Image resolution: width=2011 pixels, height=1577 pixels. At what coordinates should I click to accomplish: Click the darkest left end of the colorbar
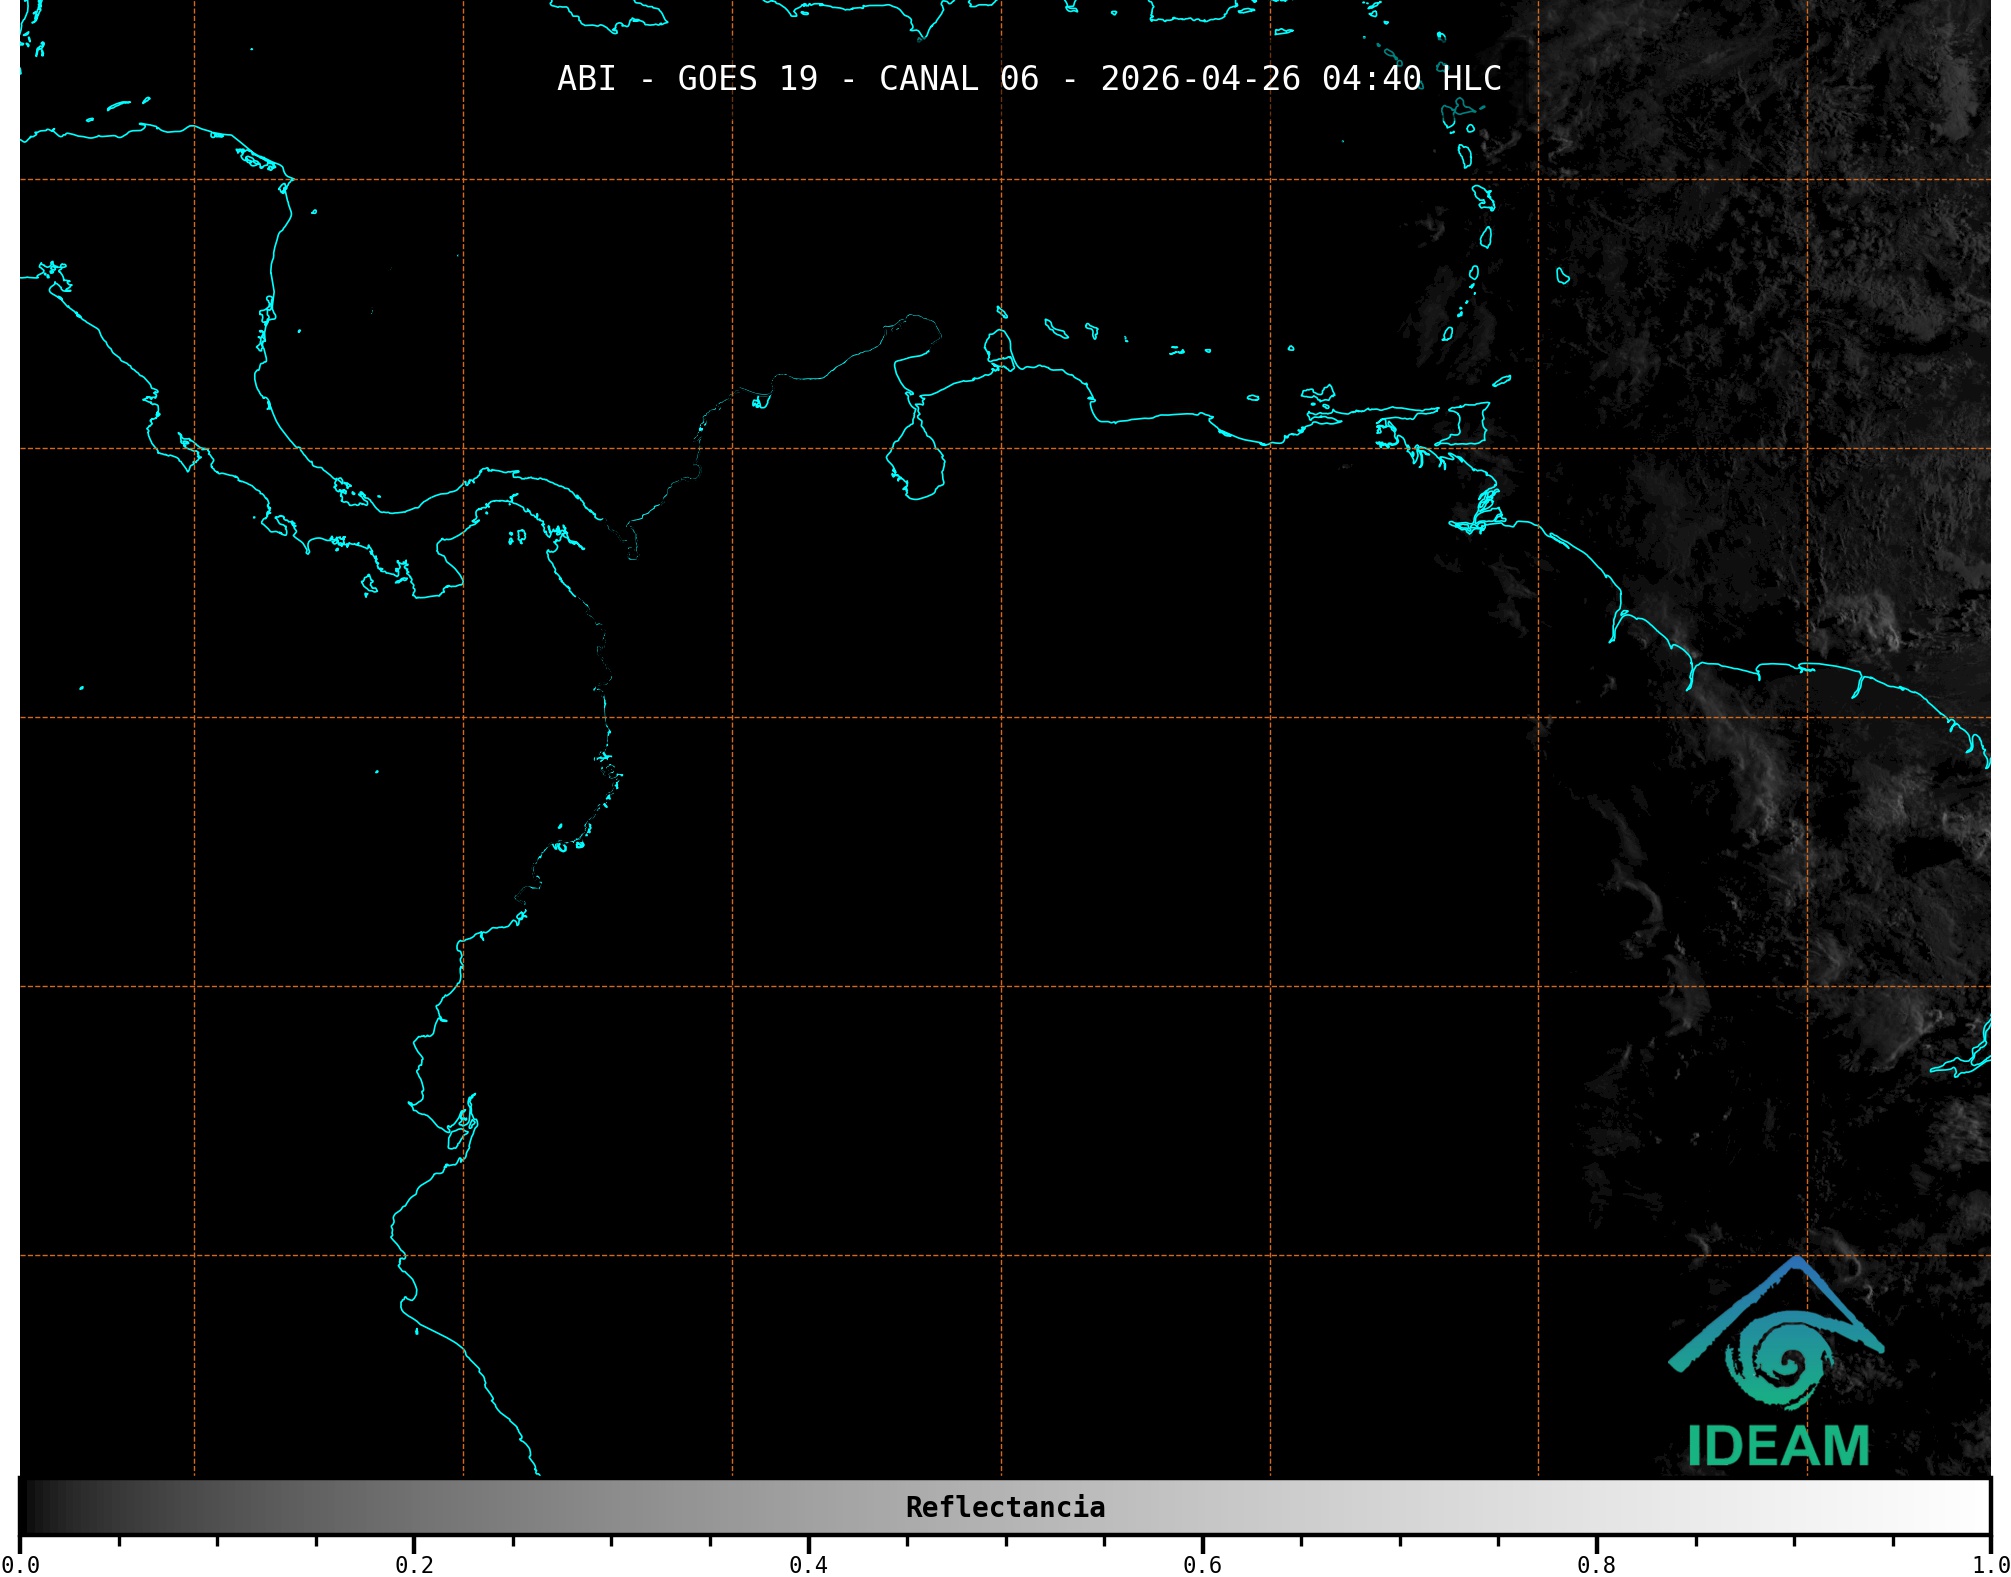point(30,1507)
